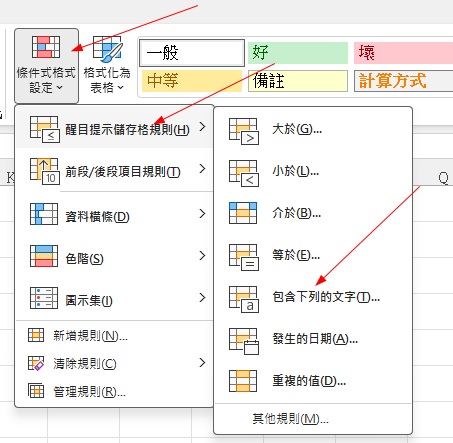The width and height of the screenshot is (453, 443).
Task: Apply the 備註 note cell style
Action: click(x=298, y=81)
